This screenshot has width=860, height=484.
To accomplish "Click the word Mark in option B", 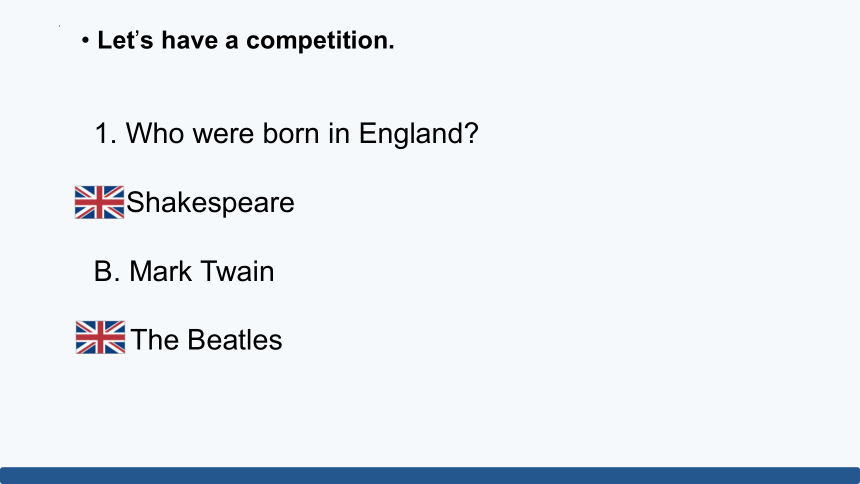I will click(x=161, y=271).
